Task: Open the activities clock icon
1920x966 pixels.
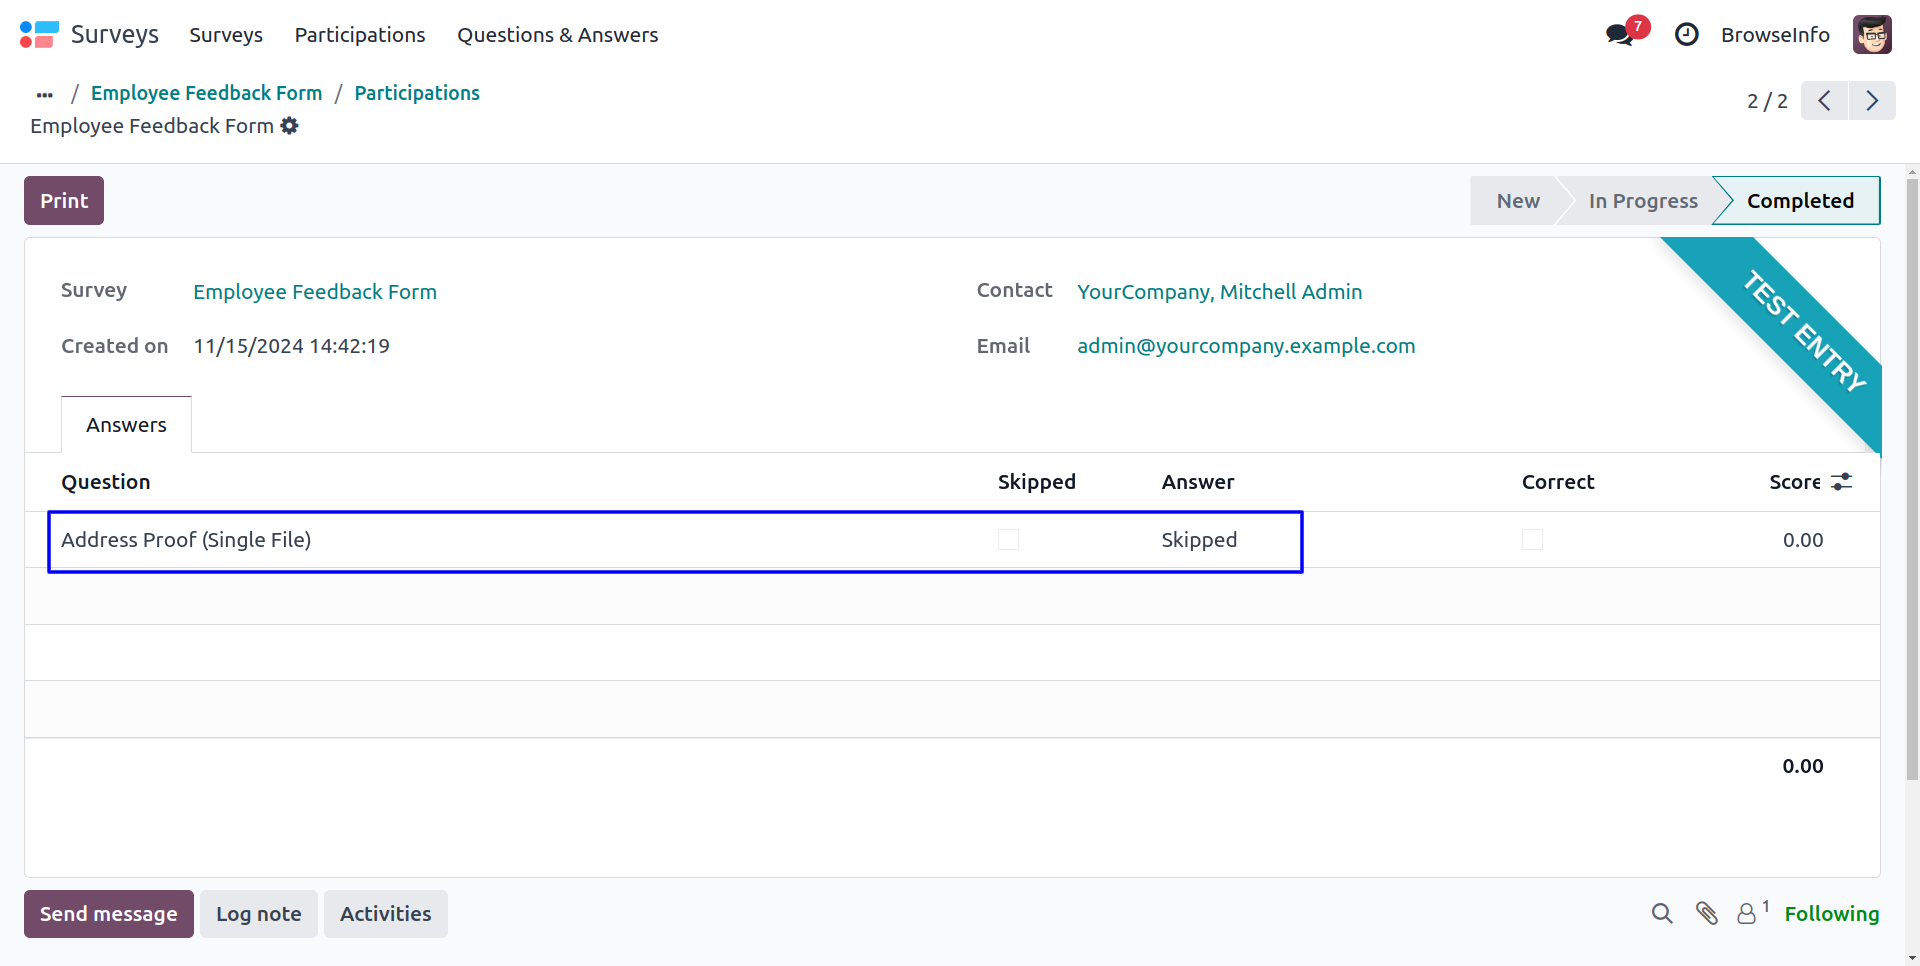Action: pos(1686,35)
